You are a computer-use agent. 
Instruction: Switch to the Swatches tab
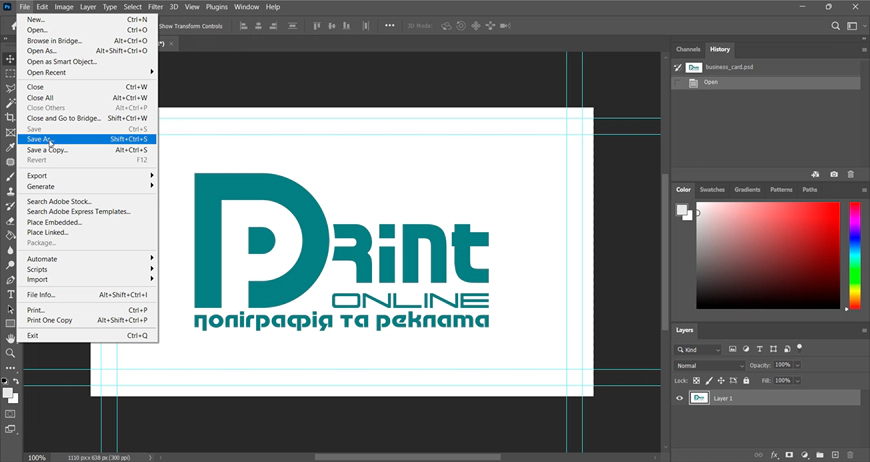click(712, 190)
